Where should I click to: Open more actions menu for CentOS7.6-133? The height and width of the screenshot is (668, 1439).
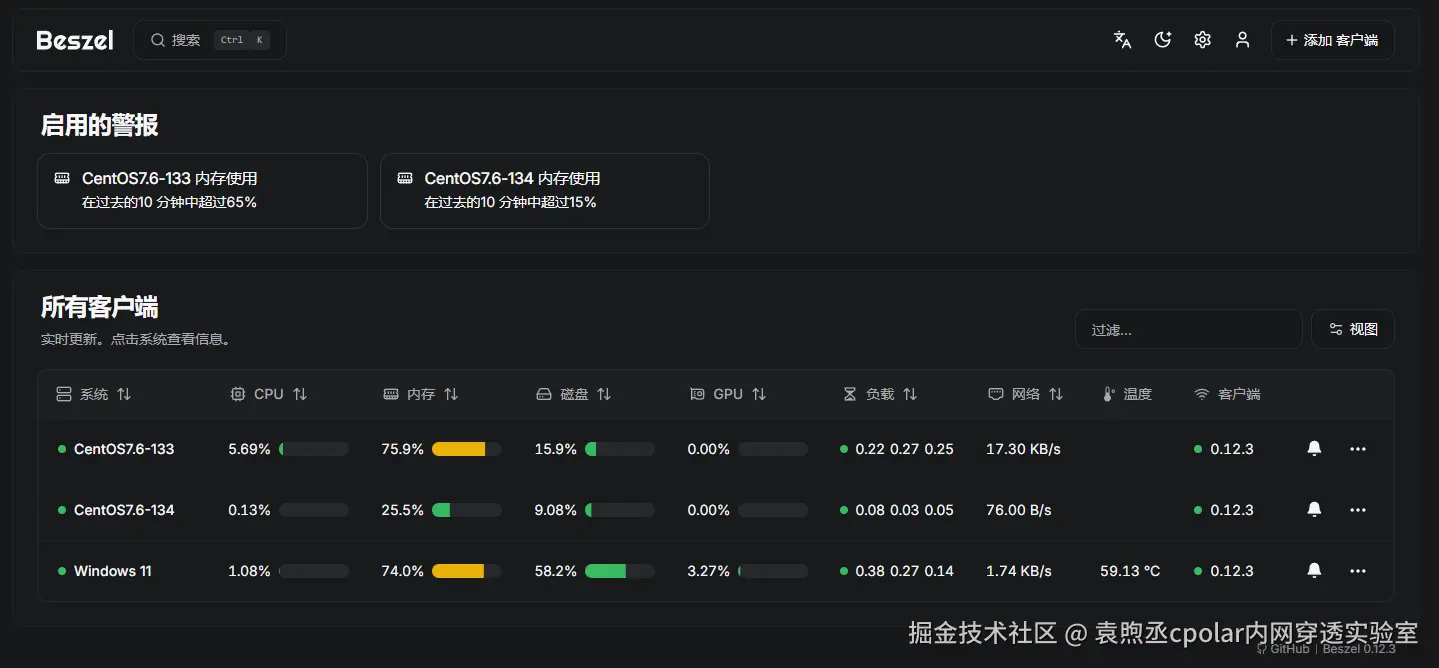click(x=1358, y=449)
